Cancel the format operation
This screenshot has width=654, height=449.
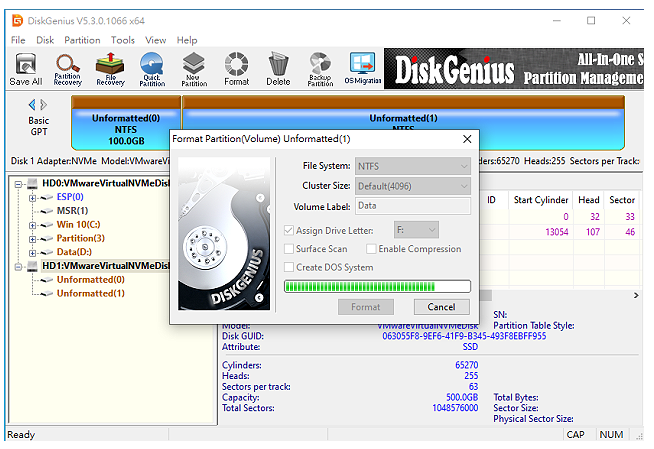(x=442, y=307)
